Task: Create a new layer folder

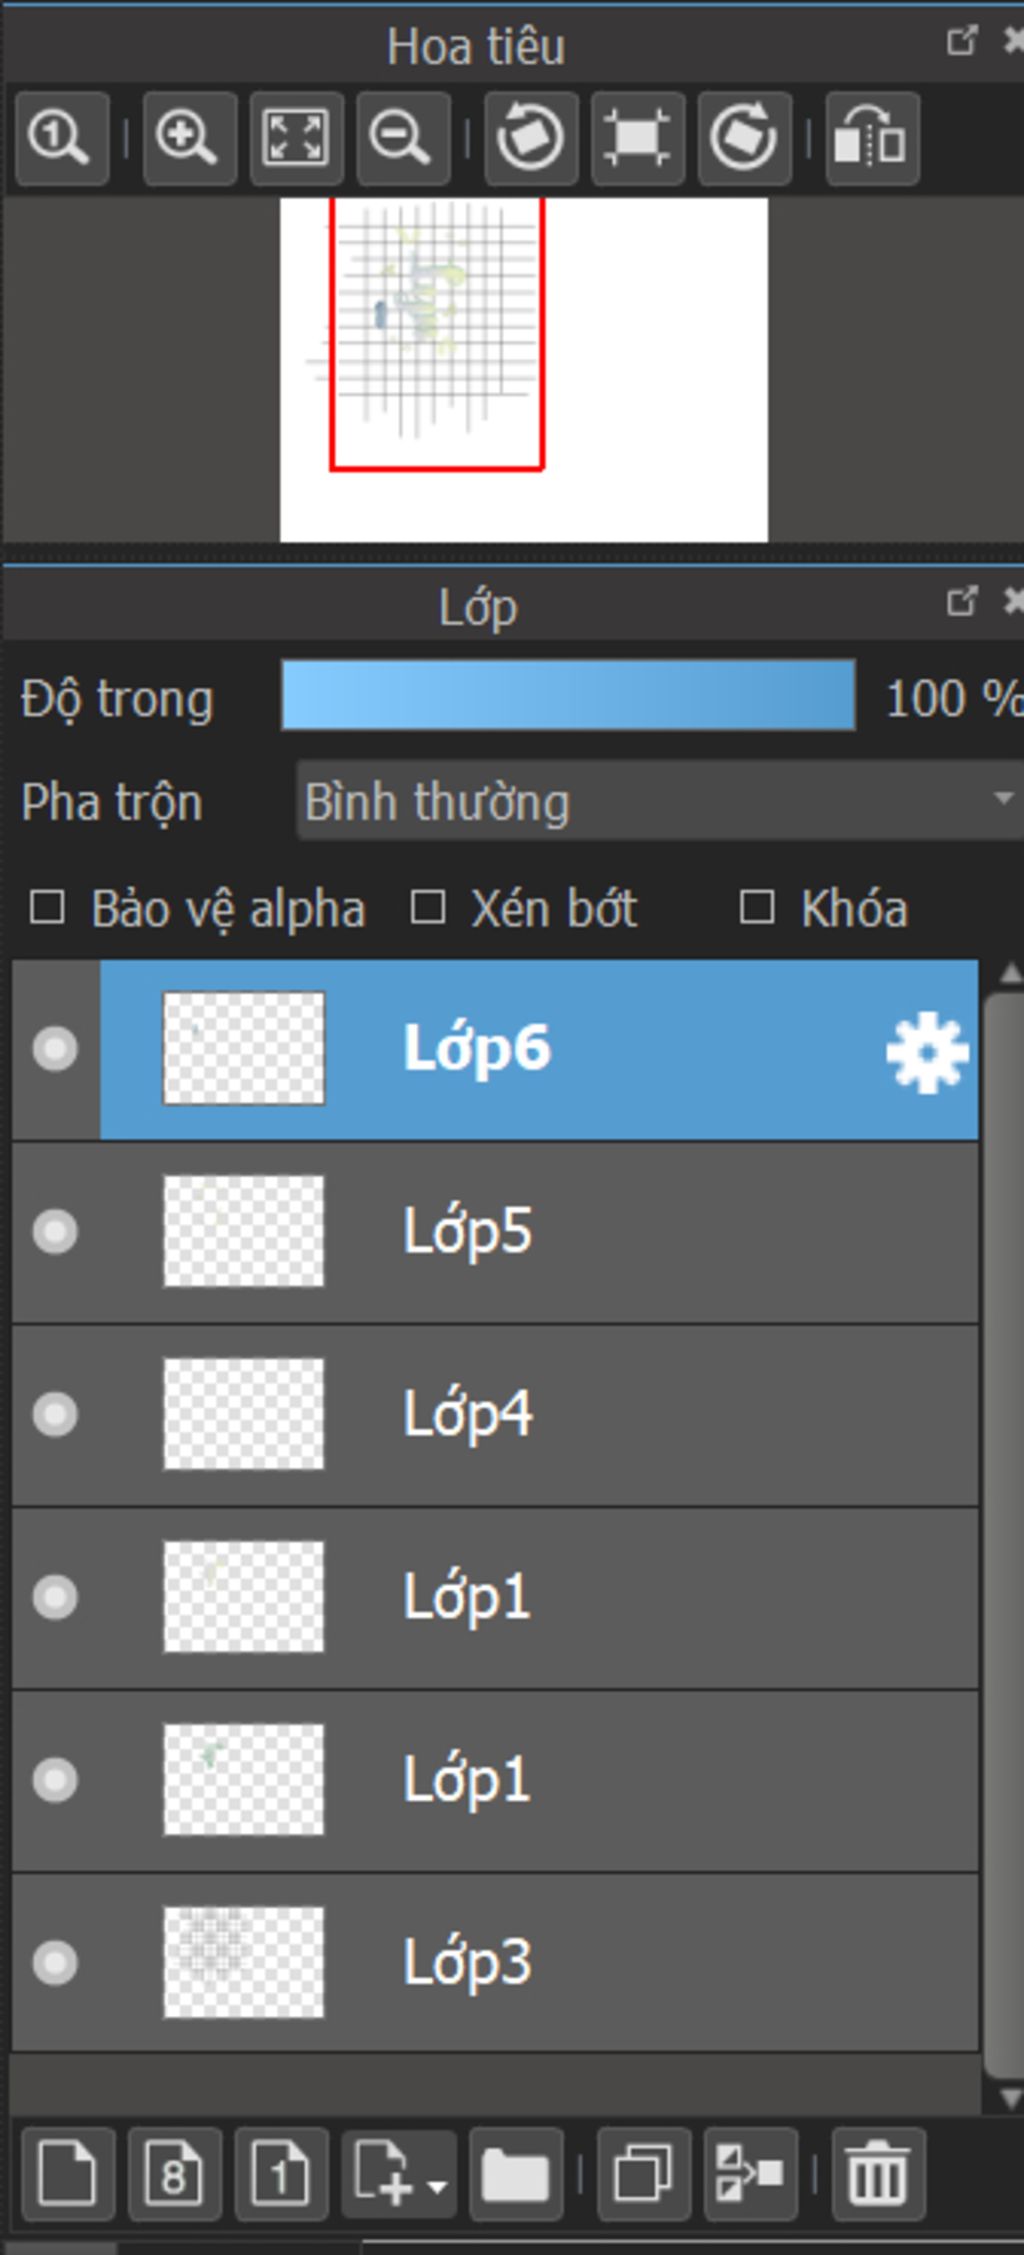Action: coord(515,2174)
